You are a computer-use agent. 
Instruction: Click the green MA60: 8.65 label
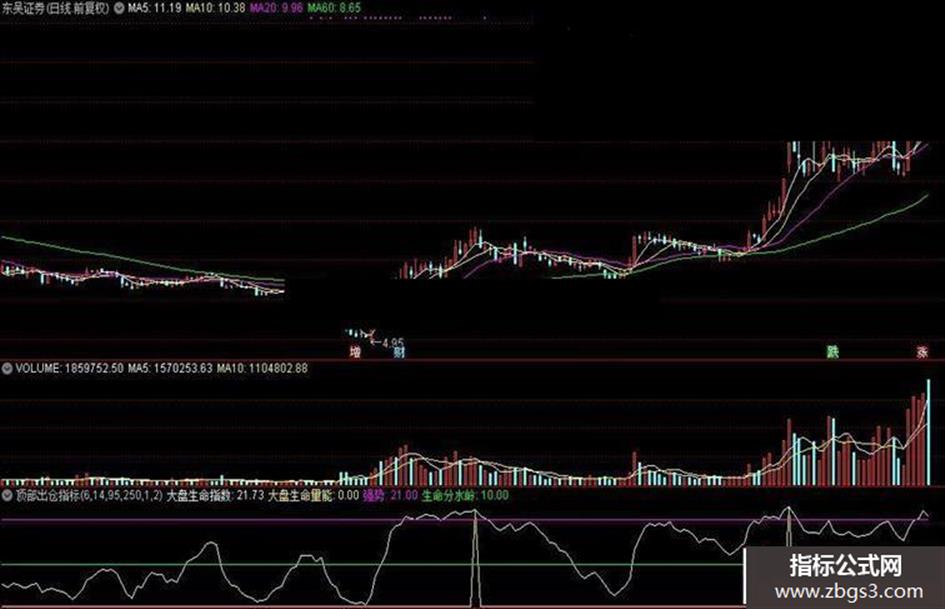coord(334,8)
